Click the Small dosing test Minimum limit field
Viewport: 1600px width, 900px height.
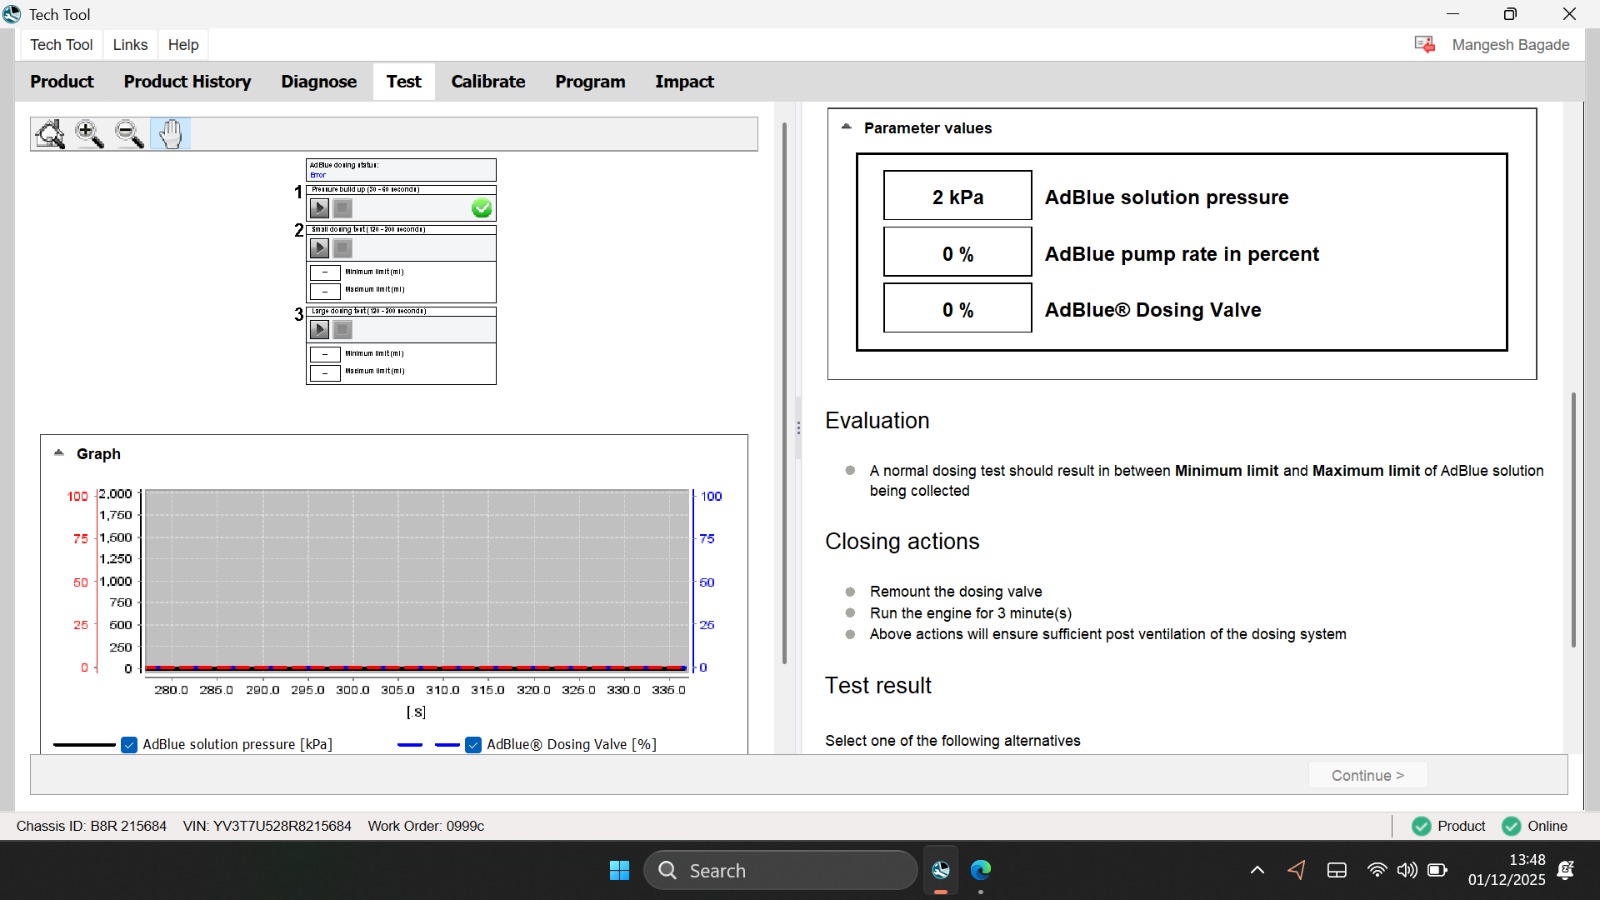[325, 272]
